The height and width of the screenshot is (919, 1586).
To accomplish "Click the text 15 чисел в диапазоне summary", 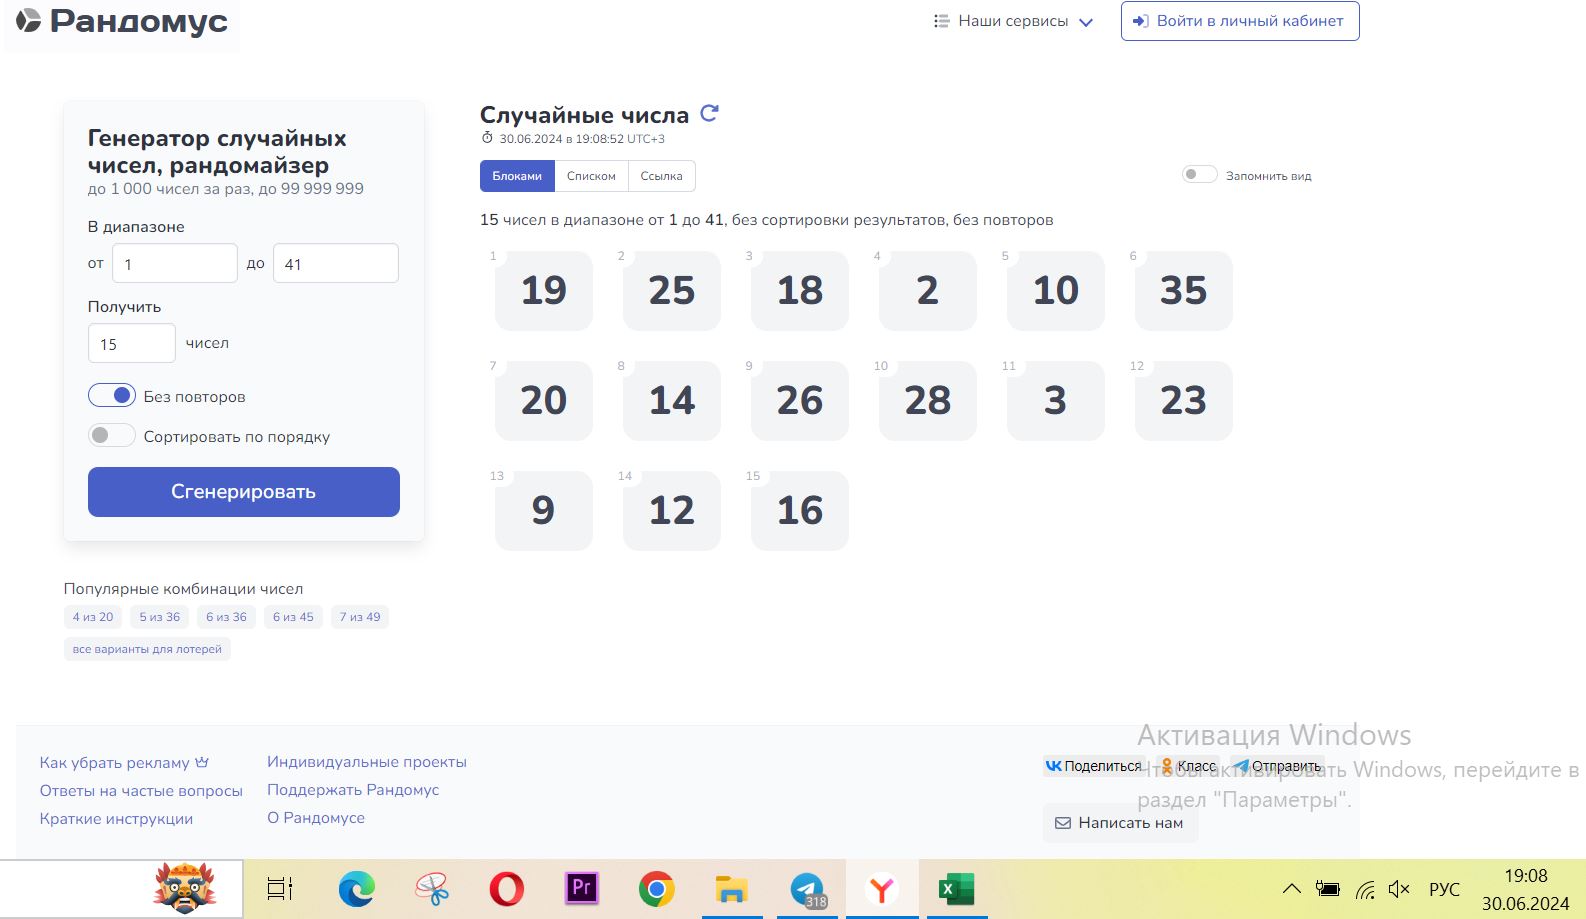I will pyautogui.click(x=766, y=220).
